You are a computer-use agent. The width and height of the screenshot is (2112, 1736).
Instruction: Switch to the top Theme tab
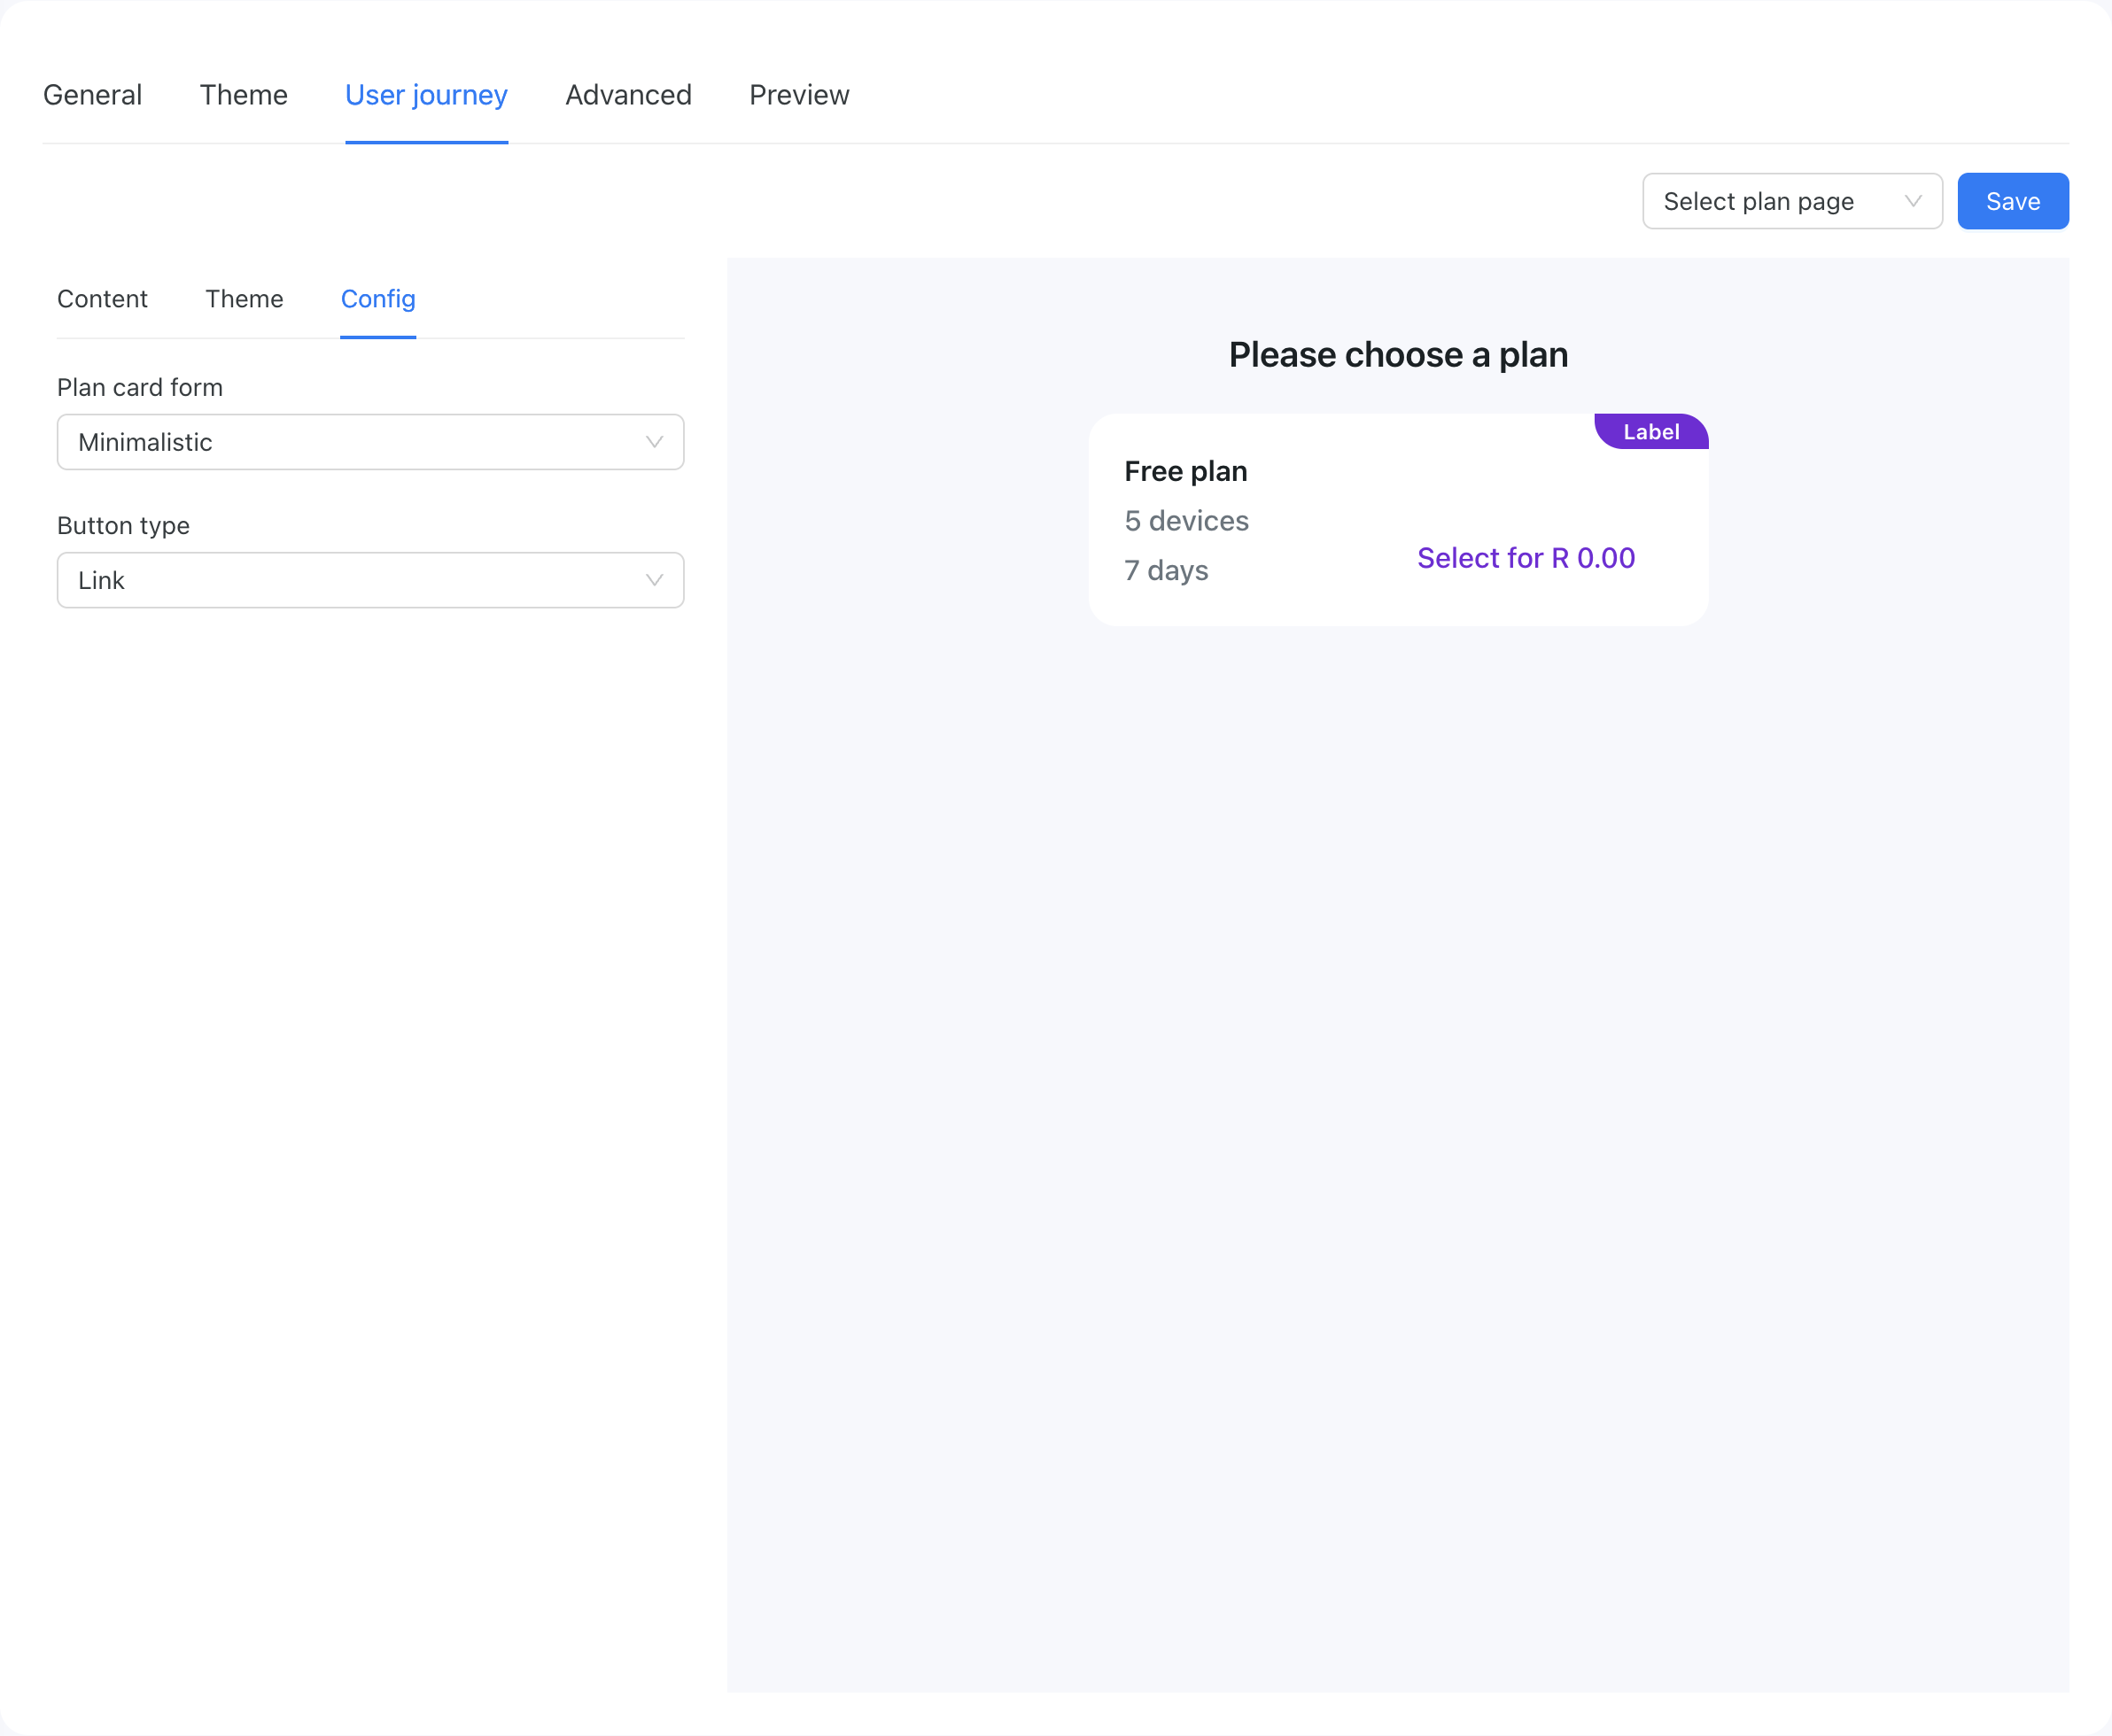click(x=243, y=95)
